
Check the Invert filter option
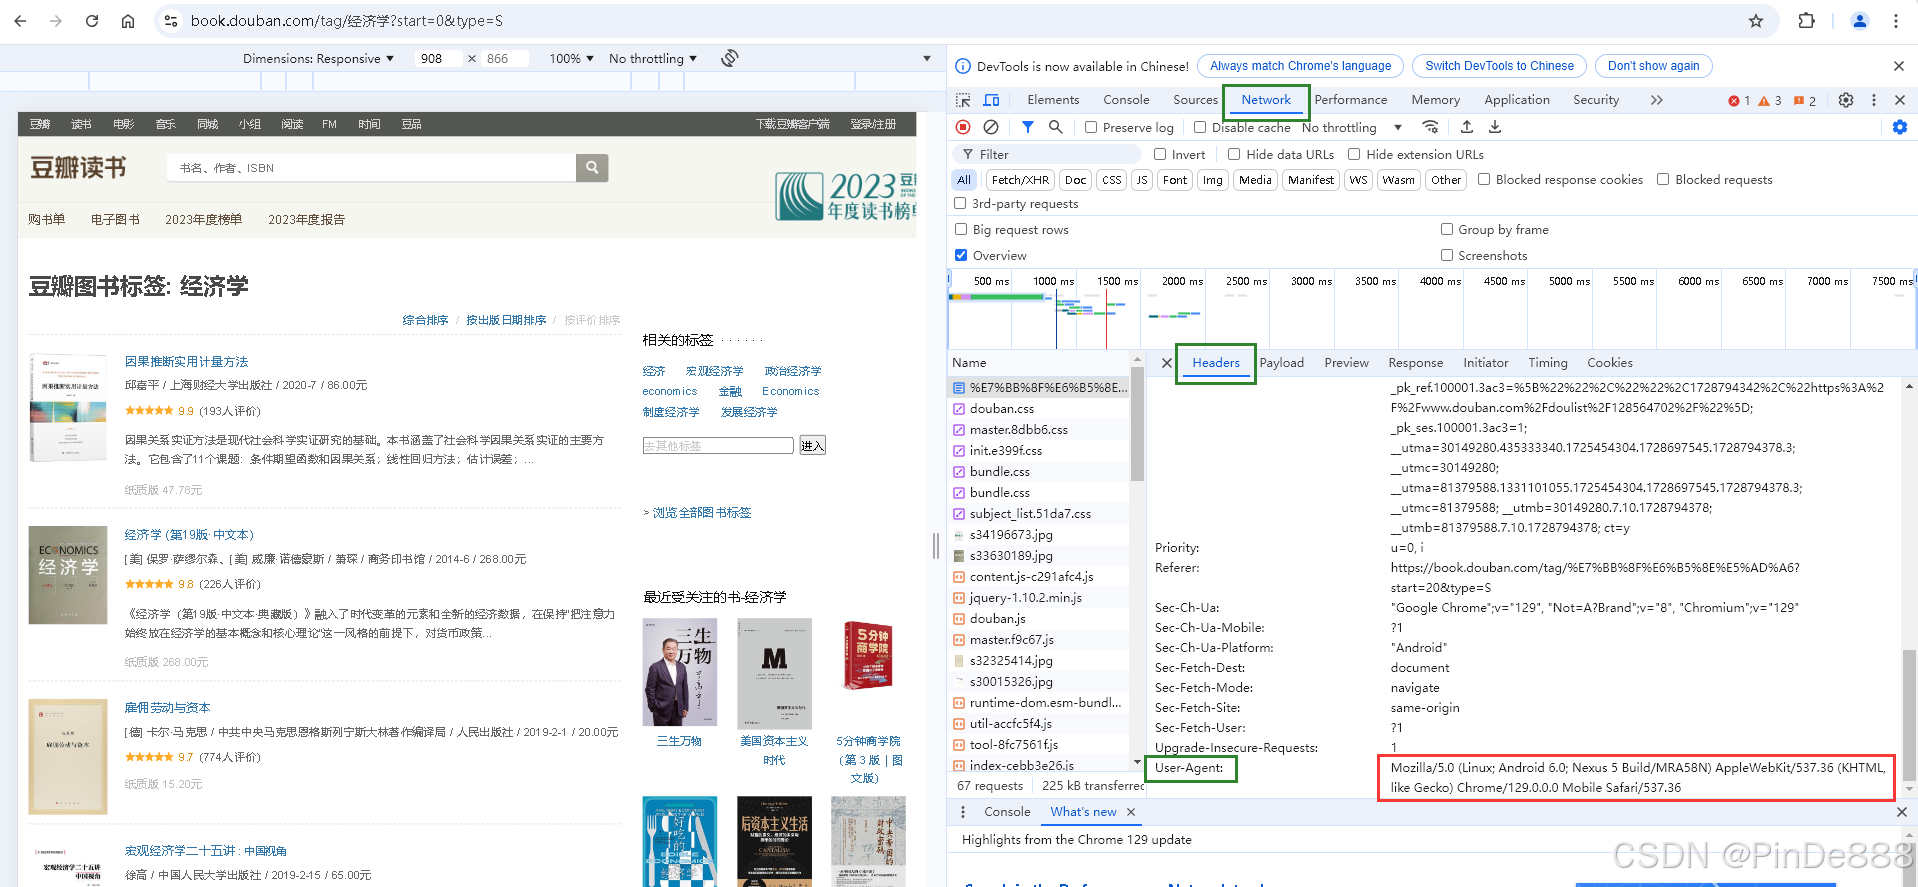(x=1160, y=154)
